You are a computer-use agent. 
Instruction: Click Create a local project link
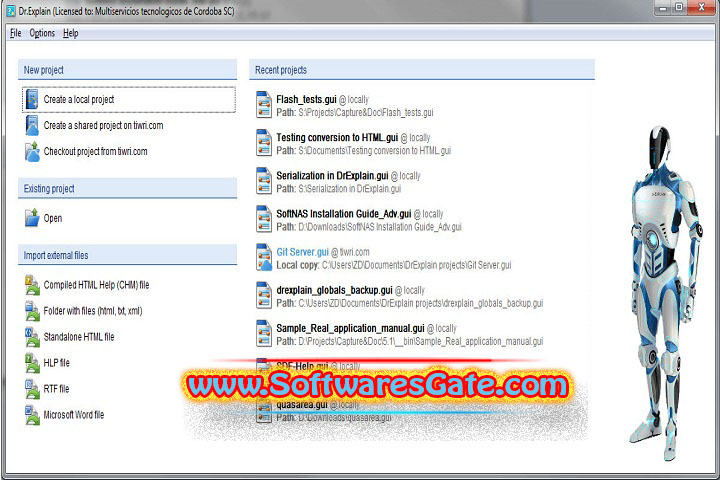(x=79, y=99)
